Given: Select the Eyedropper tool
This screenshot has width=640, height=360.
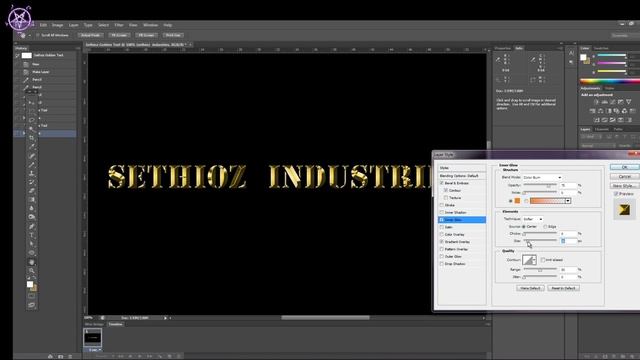Looking at the screenshot, I should pyautogui.click(x=32, y=147).
